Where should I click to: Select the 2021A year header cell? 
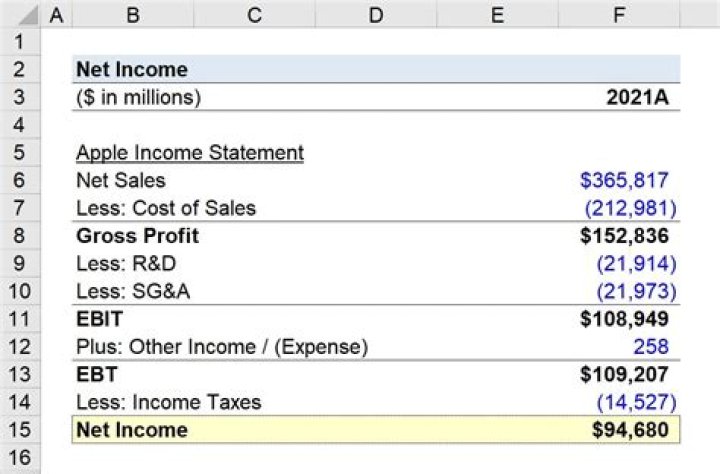pyautogui.click(x=638, y=97)
